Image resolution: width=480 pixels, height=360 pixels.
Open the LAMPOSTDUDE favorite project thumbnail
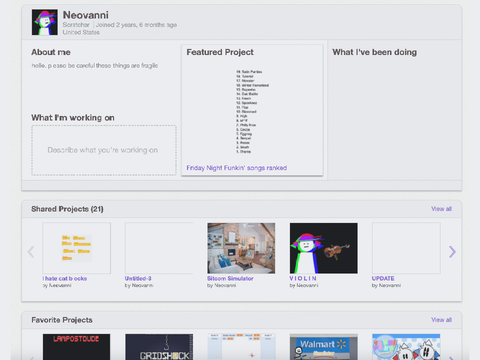[x=76, y=347]
